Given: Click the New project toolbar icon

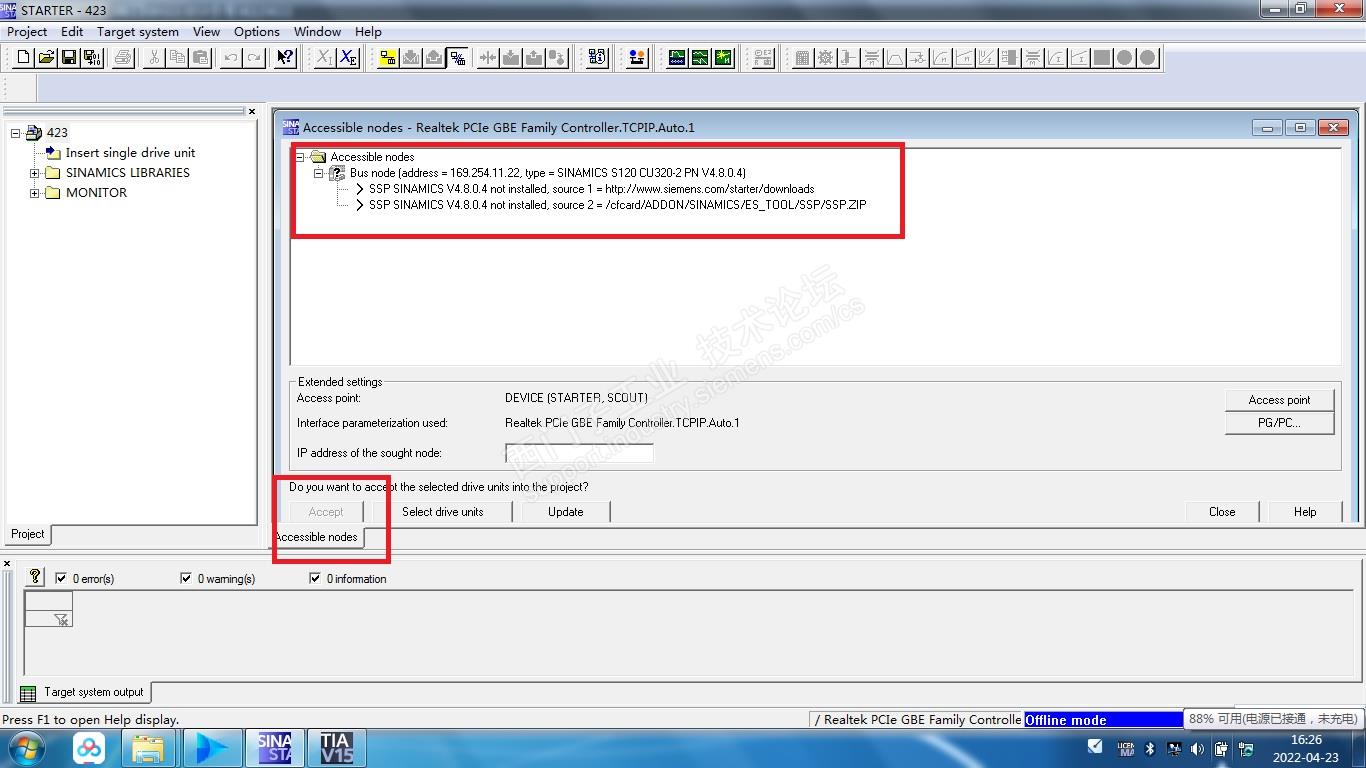Looking at the screenshot, I should [x=23, y=58].
